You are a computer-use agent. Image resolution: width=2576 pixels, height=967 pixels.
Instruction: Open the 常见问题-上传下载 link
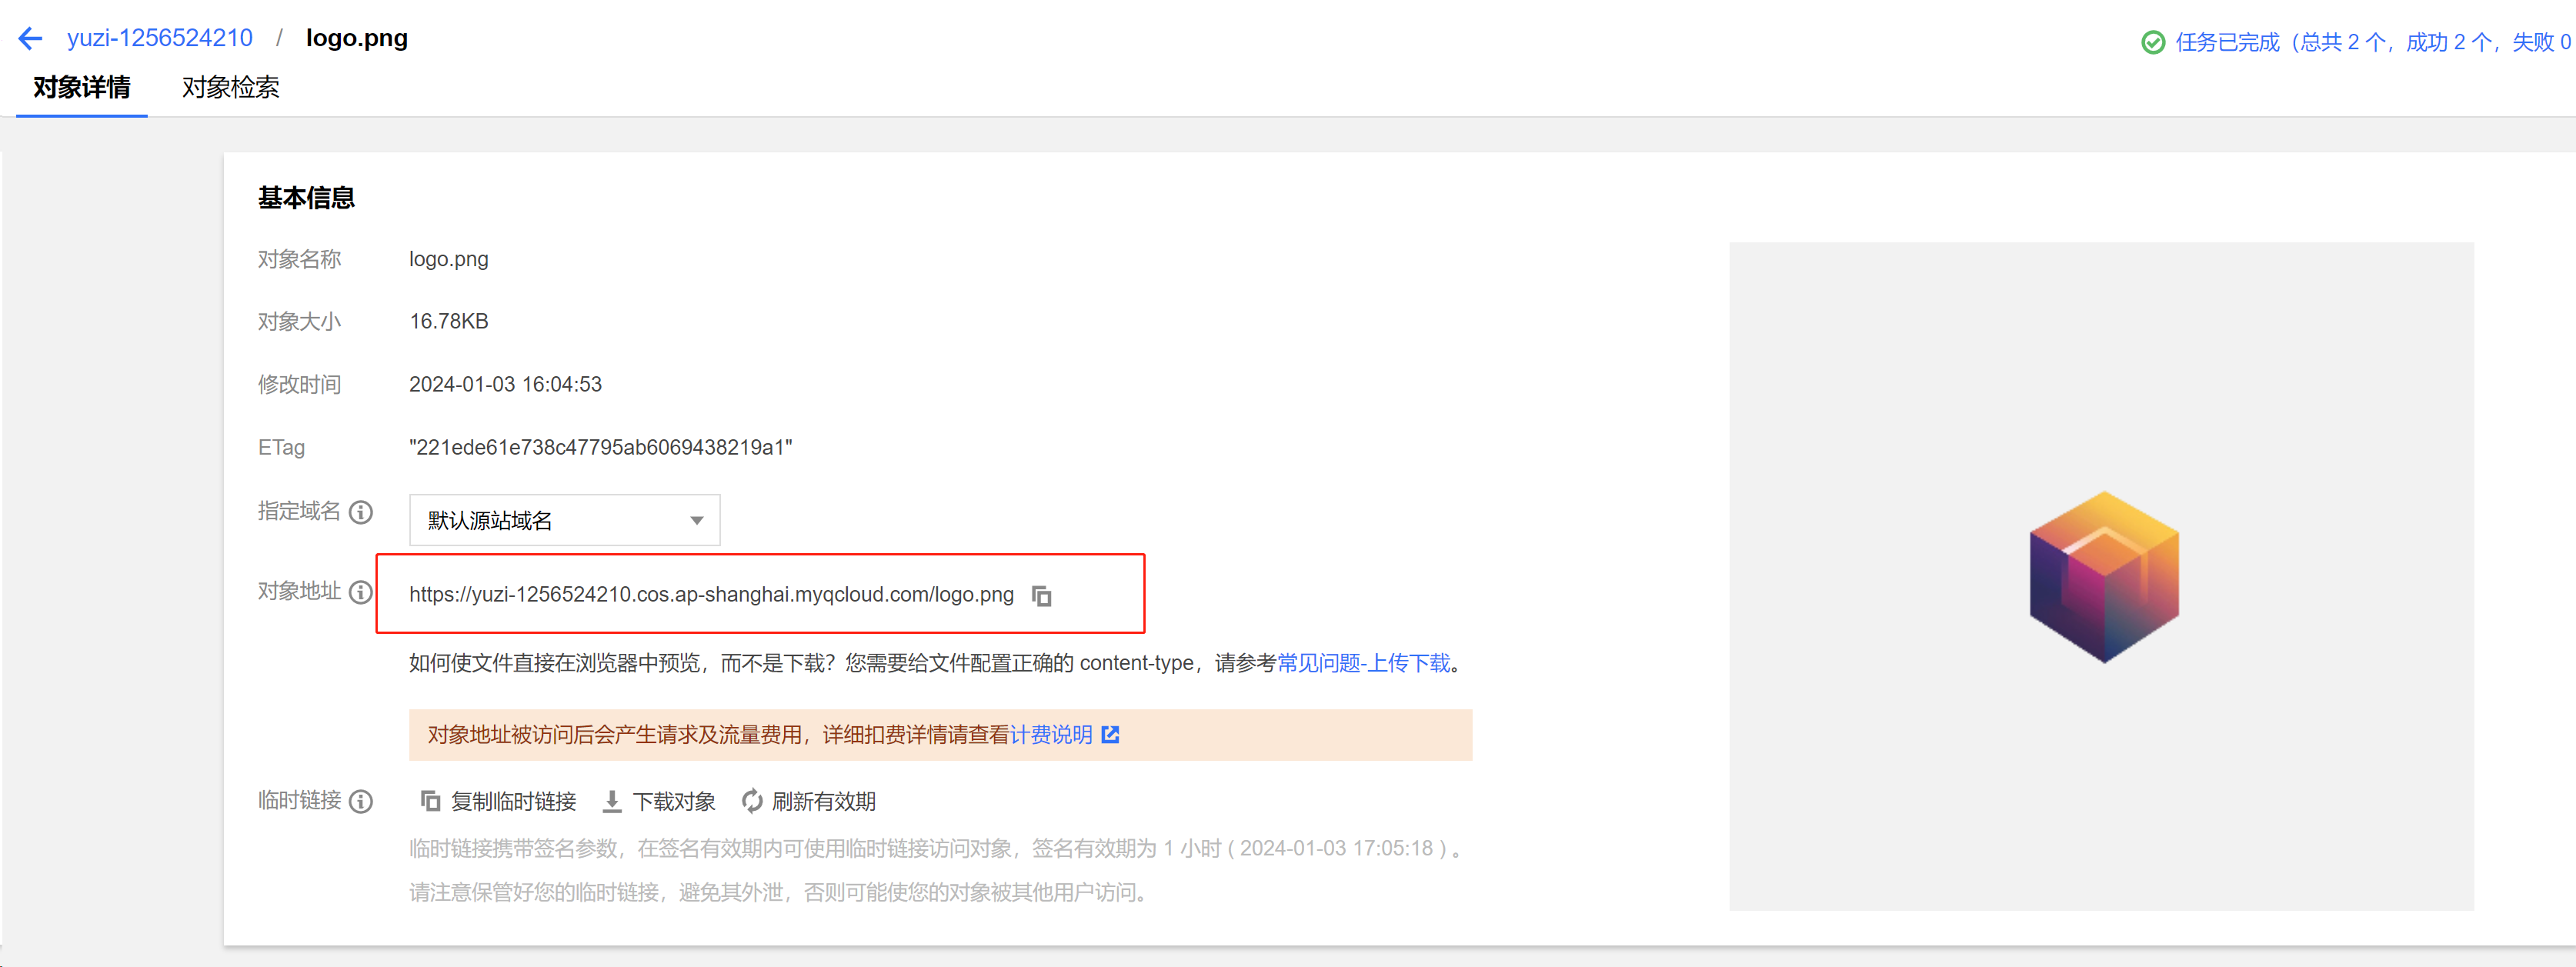point(1363,663)
